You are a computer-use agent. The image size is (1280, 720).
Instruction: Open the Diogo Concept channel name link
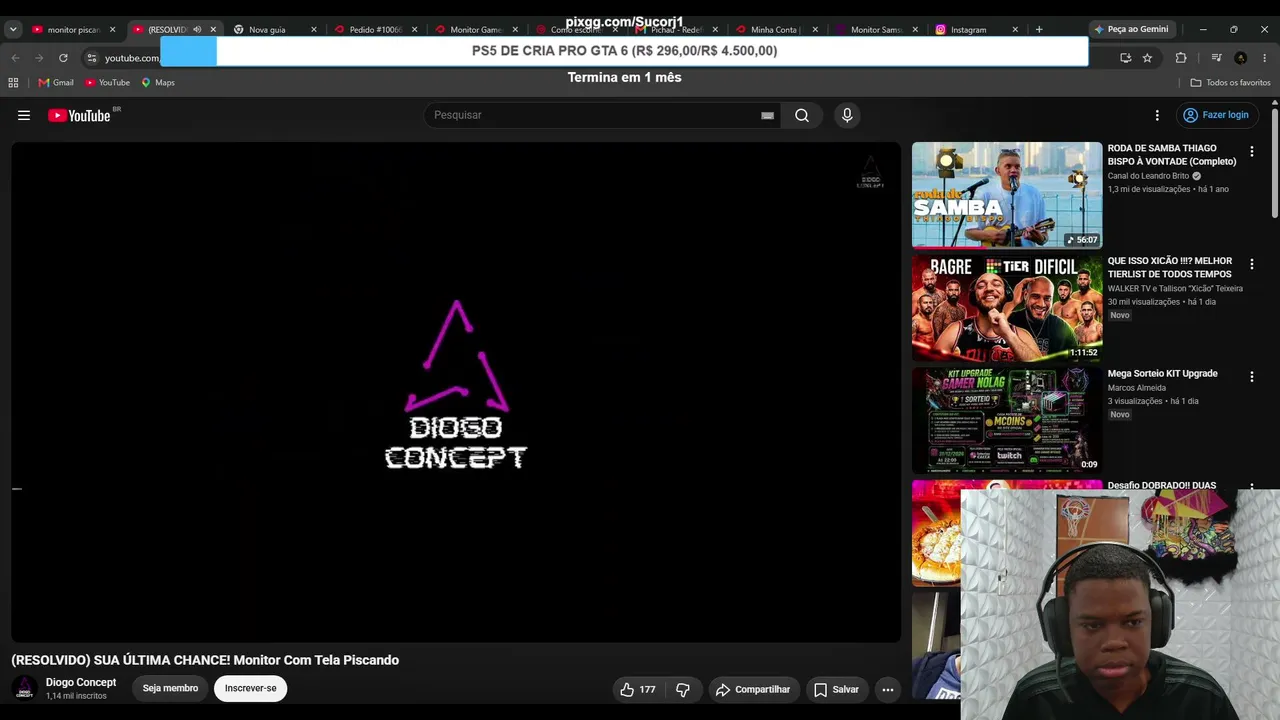tap(81, 682)
